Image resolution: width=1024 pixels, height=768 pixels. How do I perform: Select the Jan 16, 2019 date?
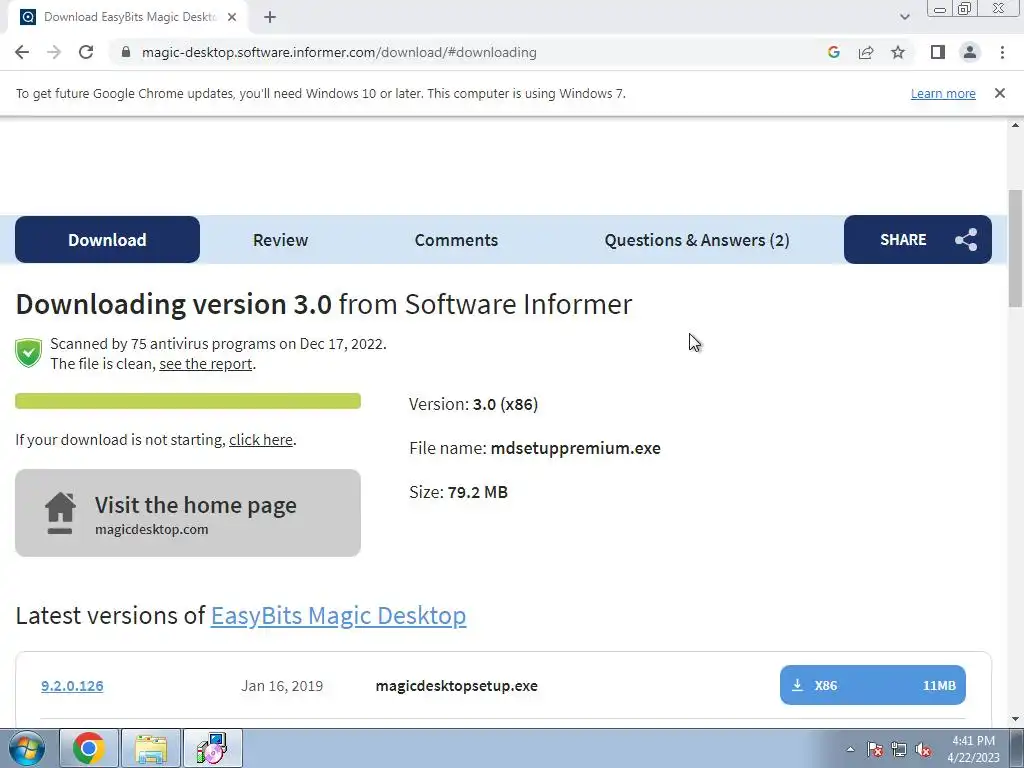pyautogui.click(x=282, y=686)
